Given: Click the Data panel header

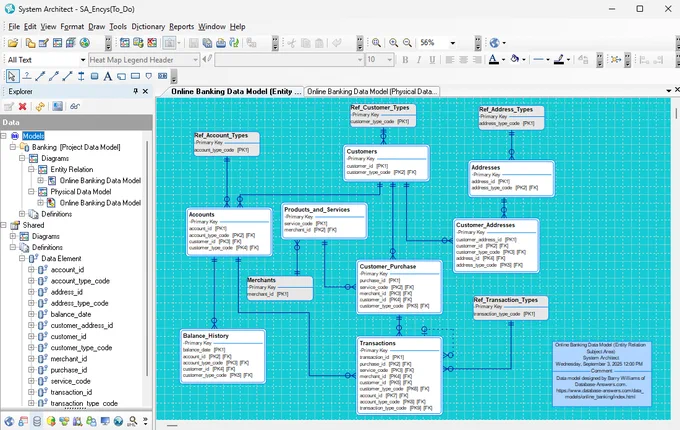Looking at the screenshot, I should [x=76, y=122].
